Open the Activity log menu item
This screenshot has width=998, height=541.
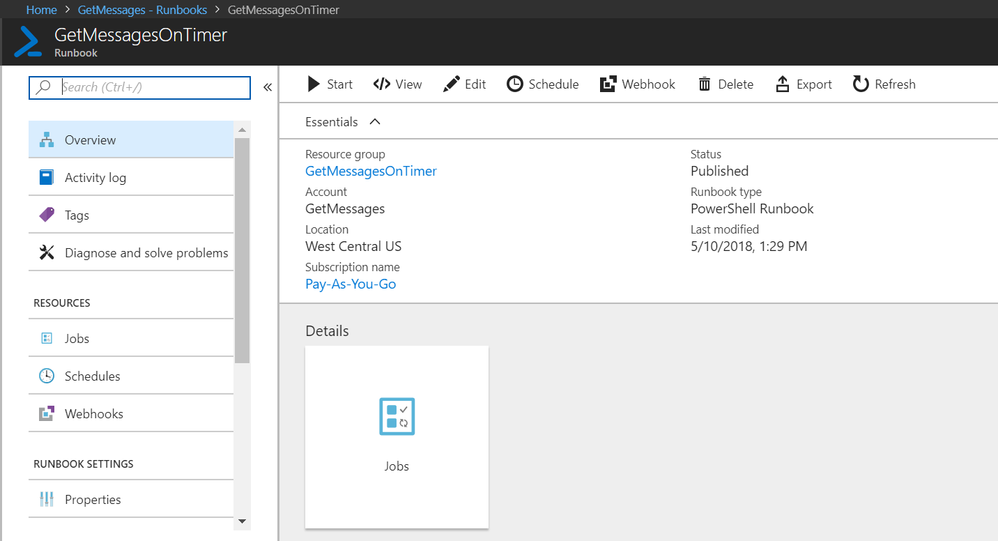click(131, 178)
